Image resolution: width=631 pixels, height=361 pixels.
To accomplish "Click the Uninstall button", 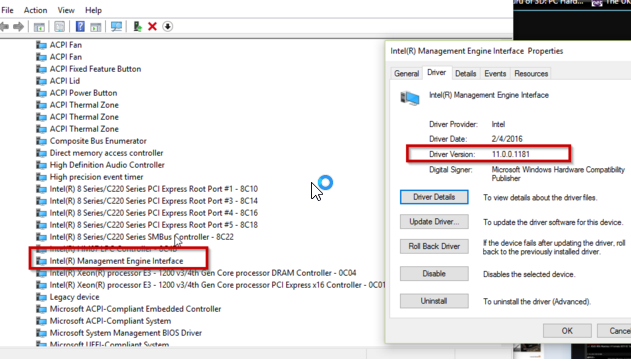I will (x=434, y=301).
